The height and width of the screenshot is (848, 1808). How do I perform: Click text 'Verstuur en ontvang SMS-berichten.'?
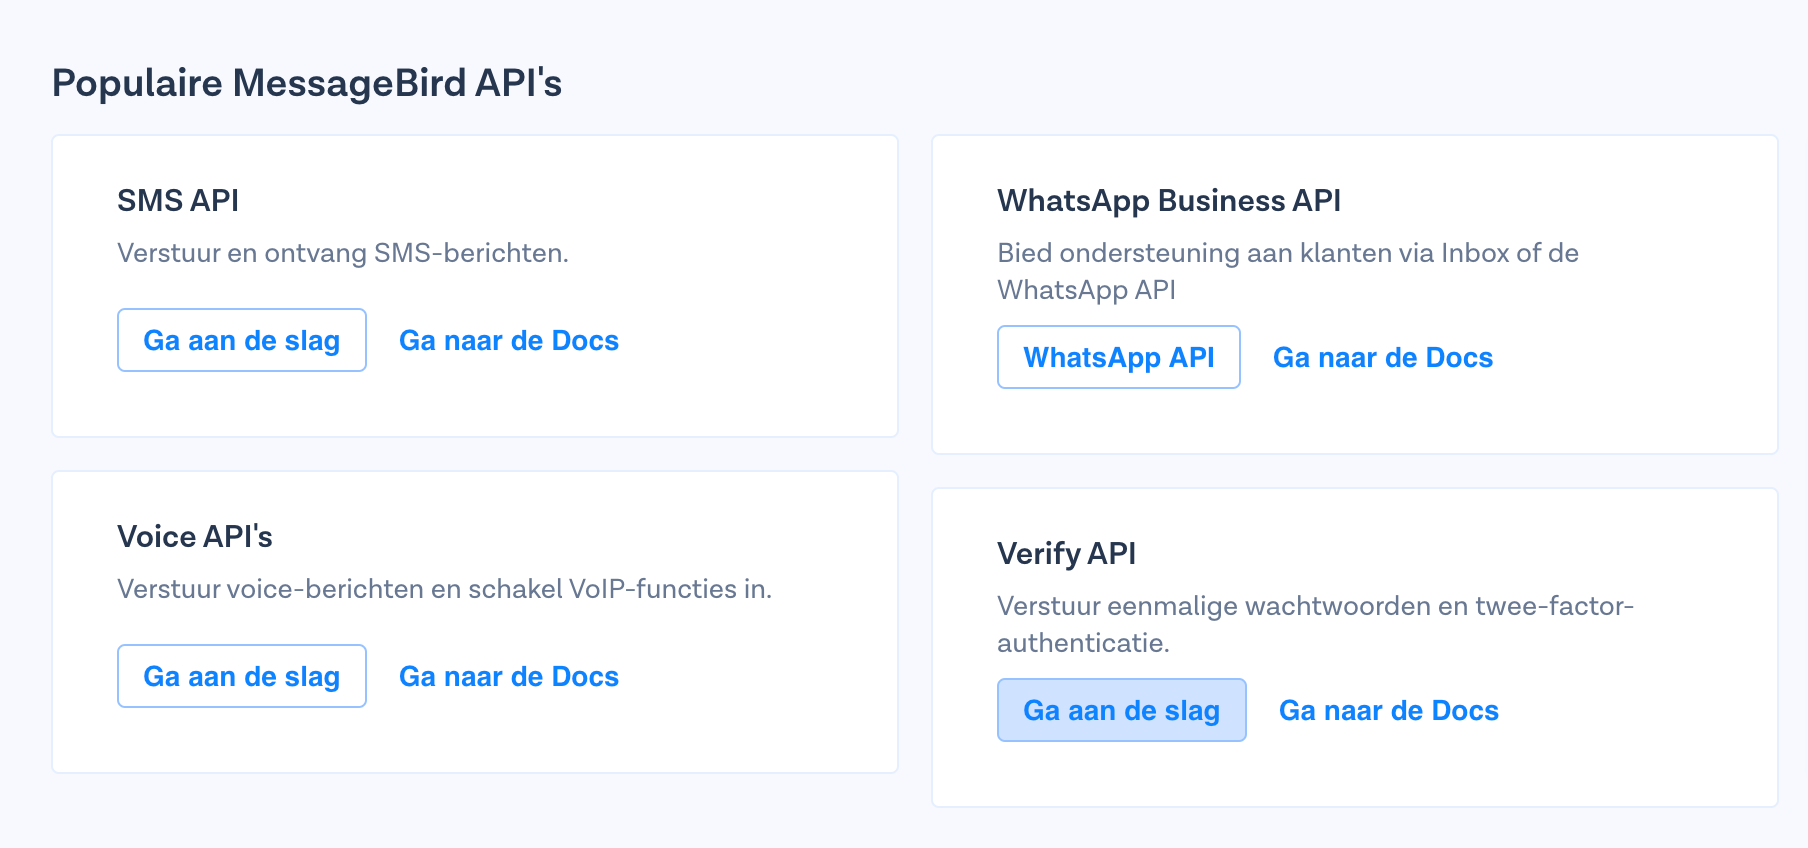click(x=343, y=252)
